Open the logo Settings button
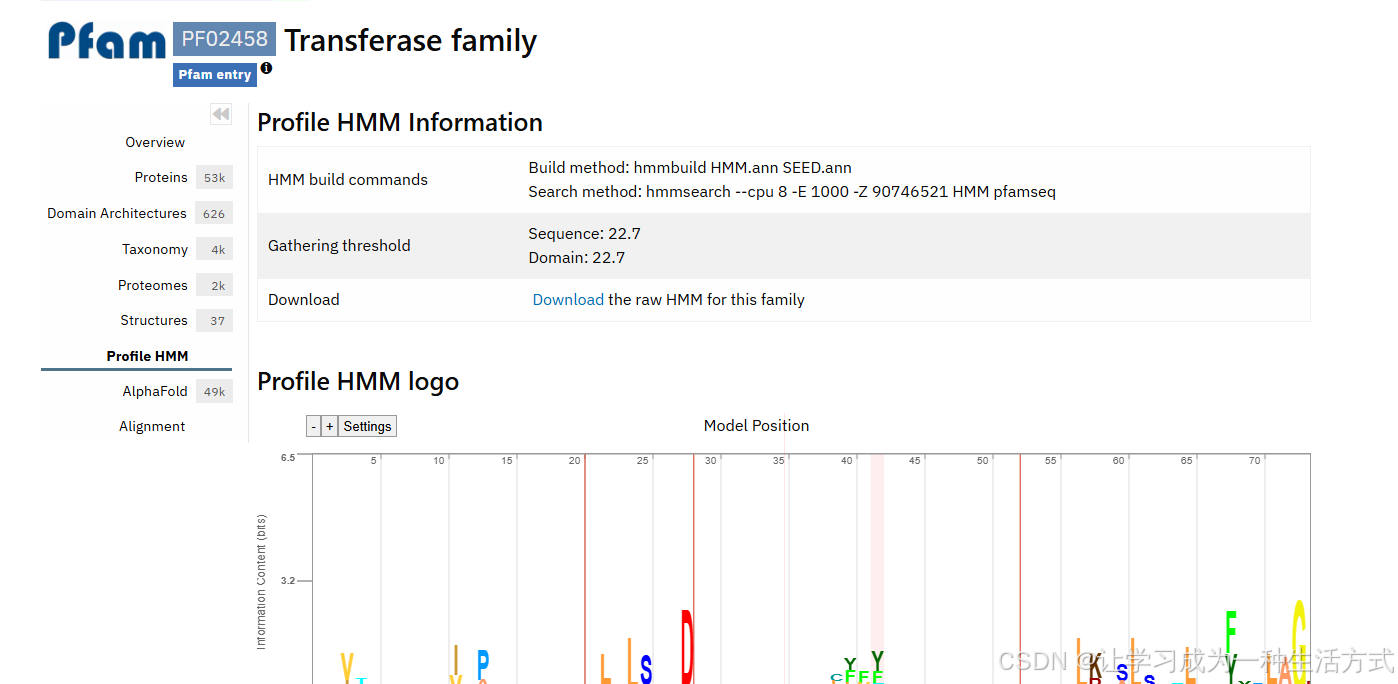 [x=367, y=426]
